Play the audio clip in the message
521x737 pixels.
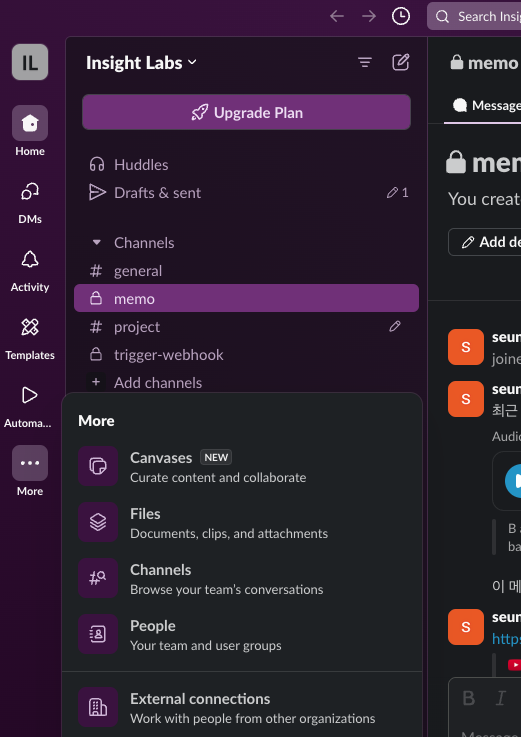pos(513,481)
